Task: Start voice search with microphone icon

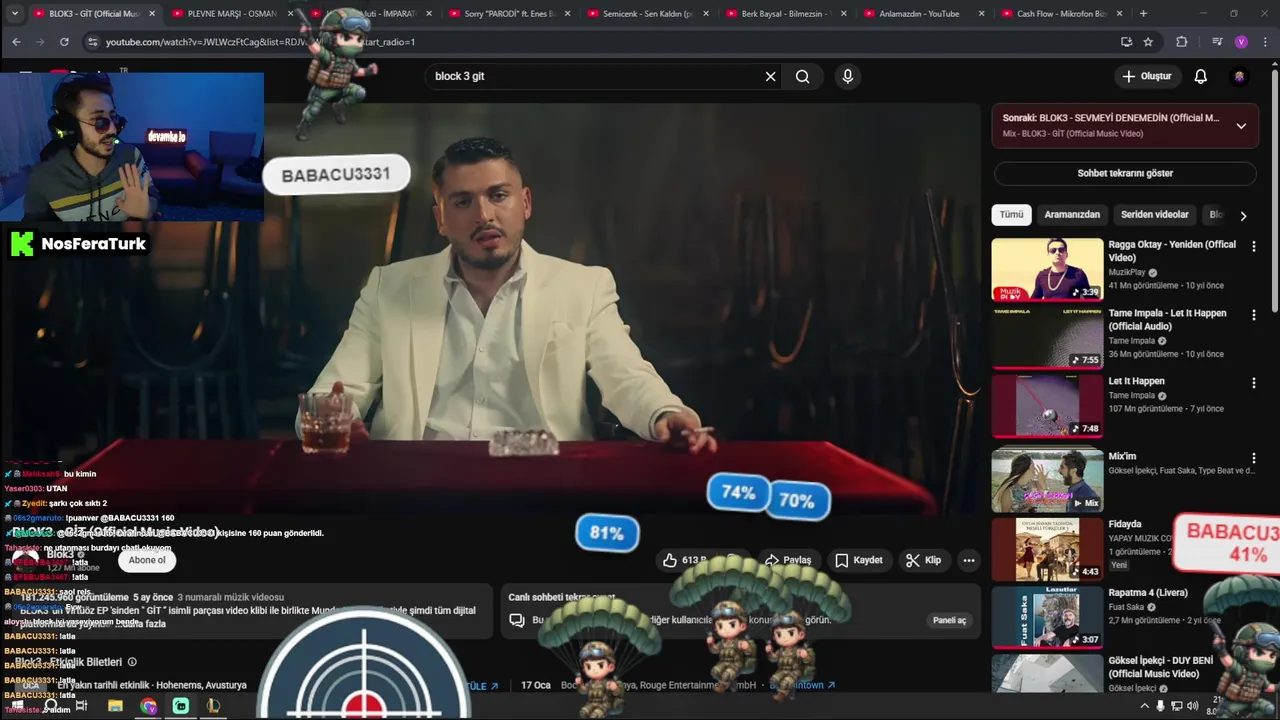Action: click(x=848, y=76)
